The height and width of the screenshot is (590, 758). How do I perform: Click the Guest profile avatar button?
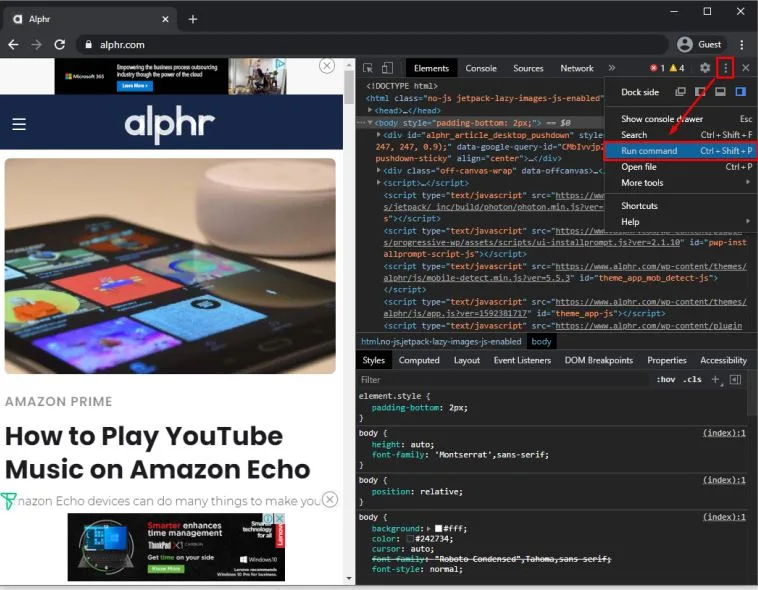[700, 44]
